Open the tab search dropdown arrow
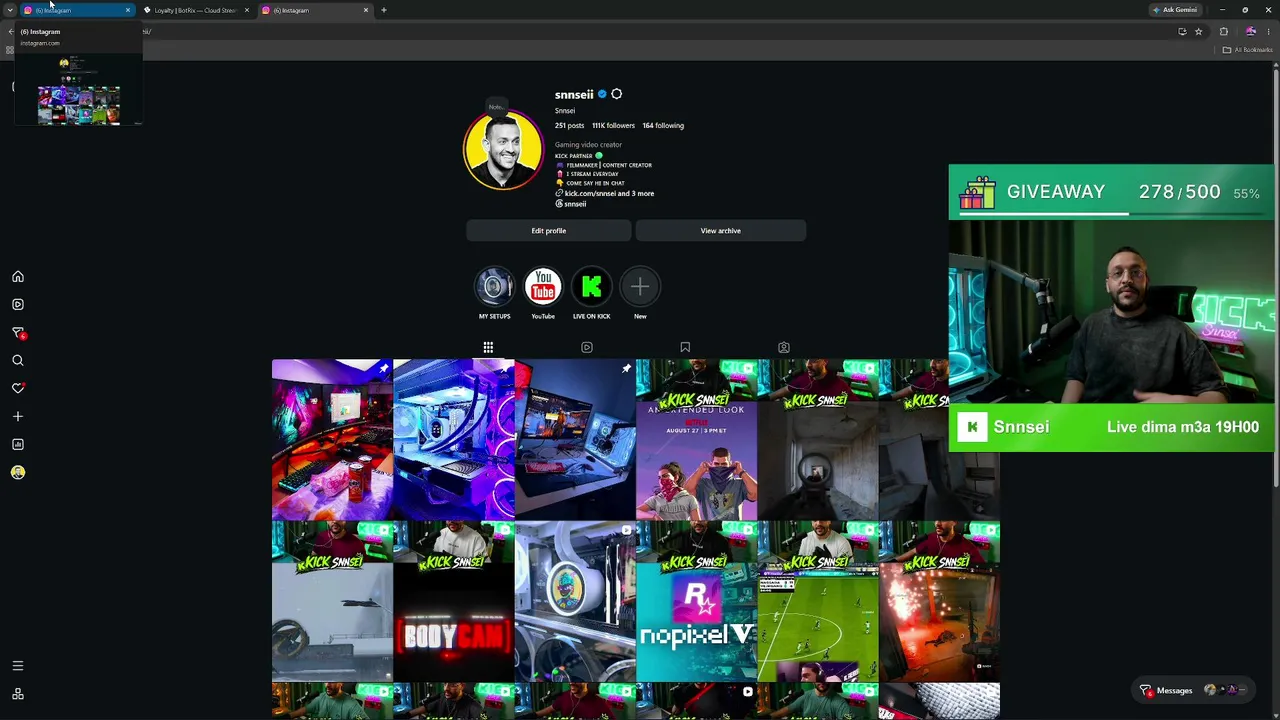This screenshot has width=1280, height=720. [x=10, y=10]
